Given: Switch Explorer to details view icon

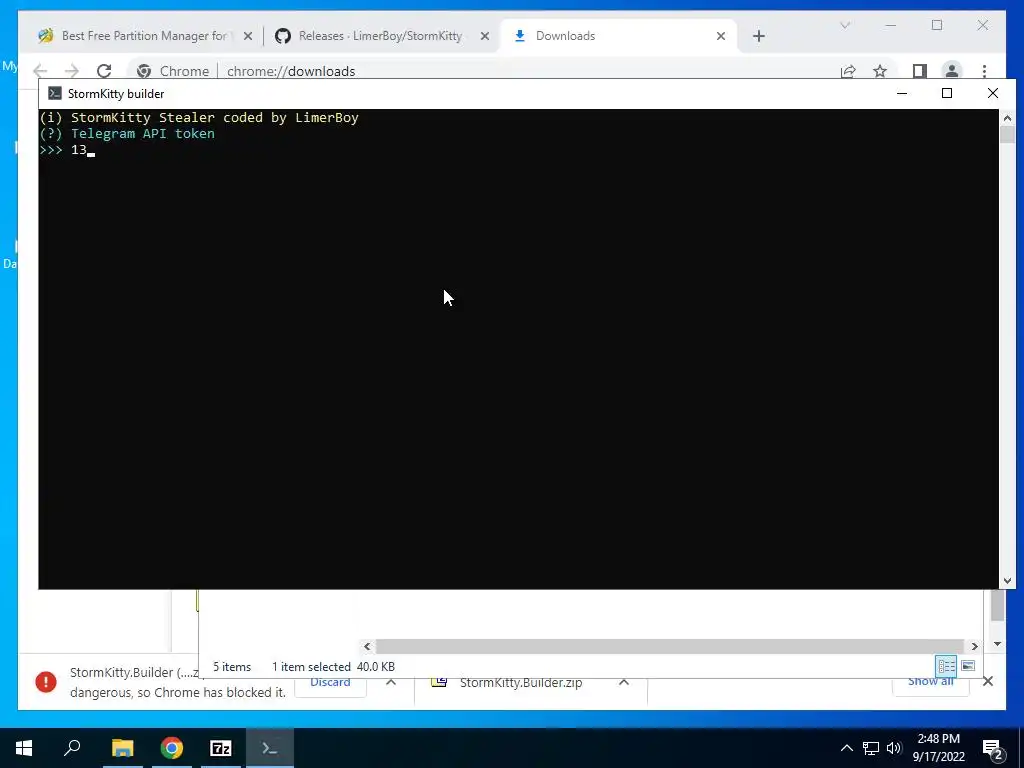Looking at the screenshot, I should click(946, 666).
